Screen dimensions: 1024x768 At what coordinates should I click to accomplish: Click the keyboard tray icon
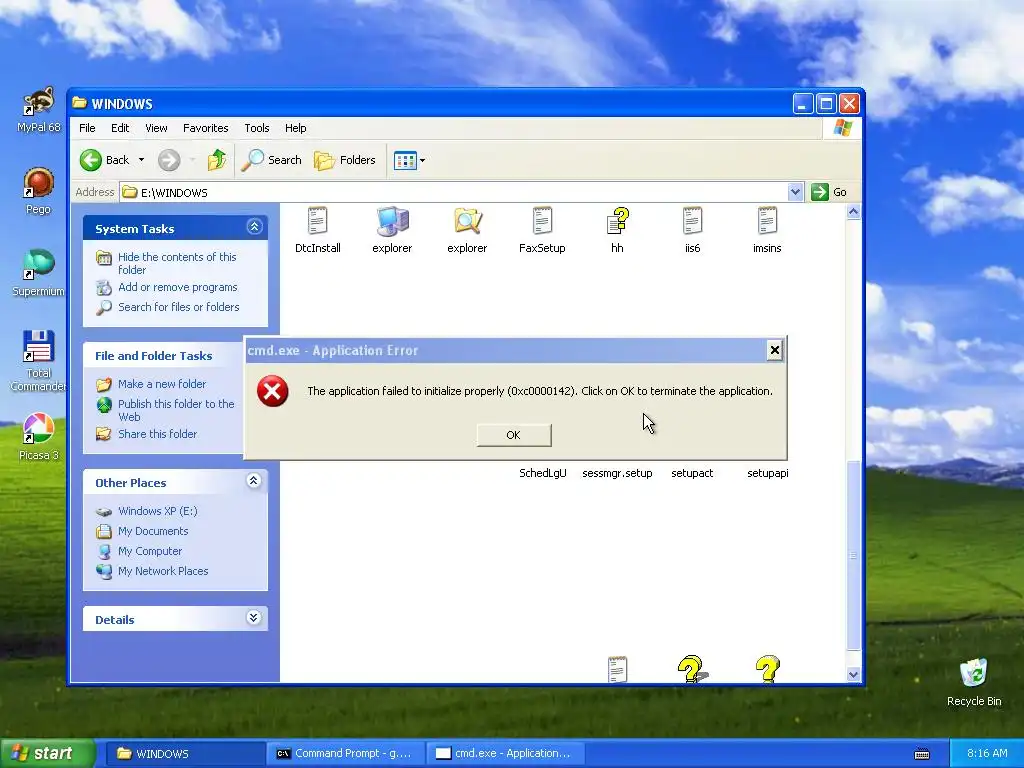[x=922, y=754]
